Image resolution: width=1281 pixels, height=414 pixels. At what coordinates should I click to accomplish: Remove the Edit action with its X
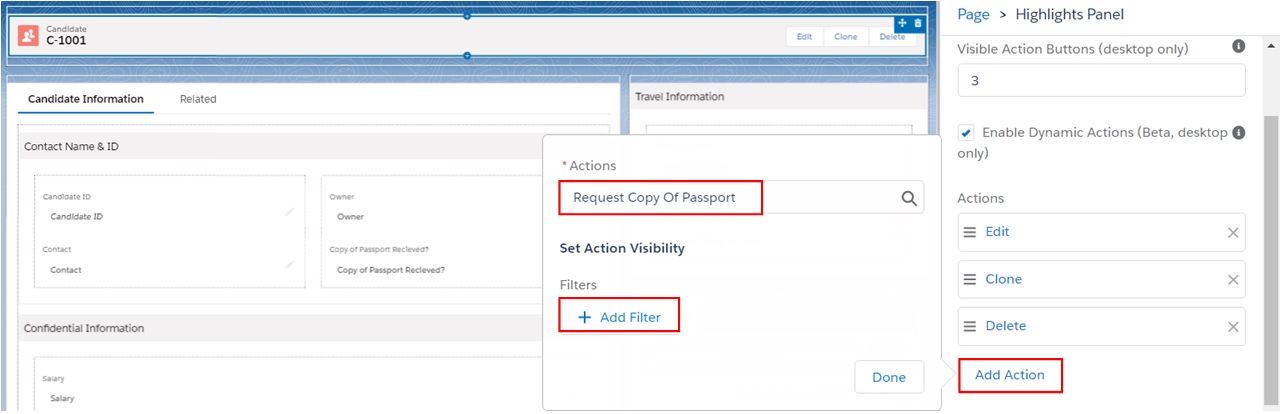(x=1233, y=233)
